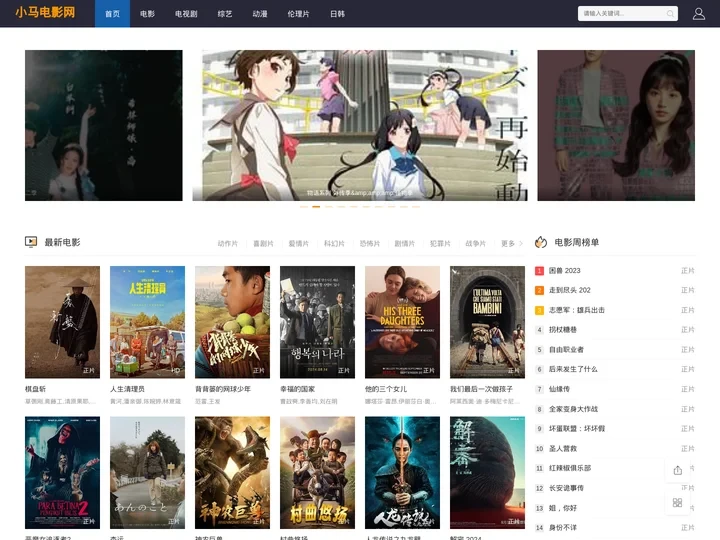
Task: Select the 首页 navigation tab
Action: point(112,14)
